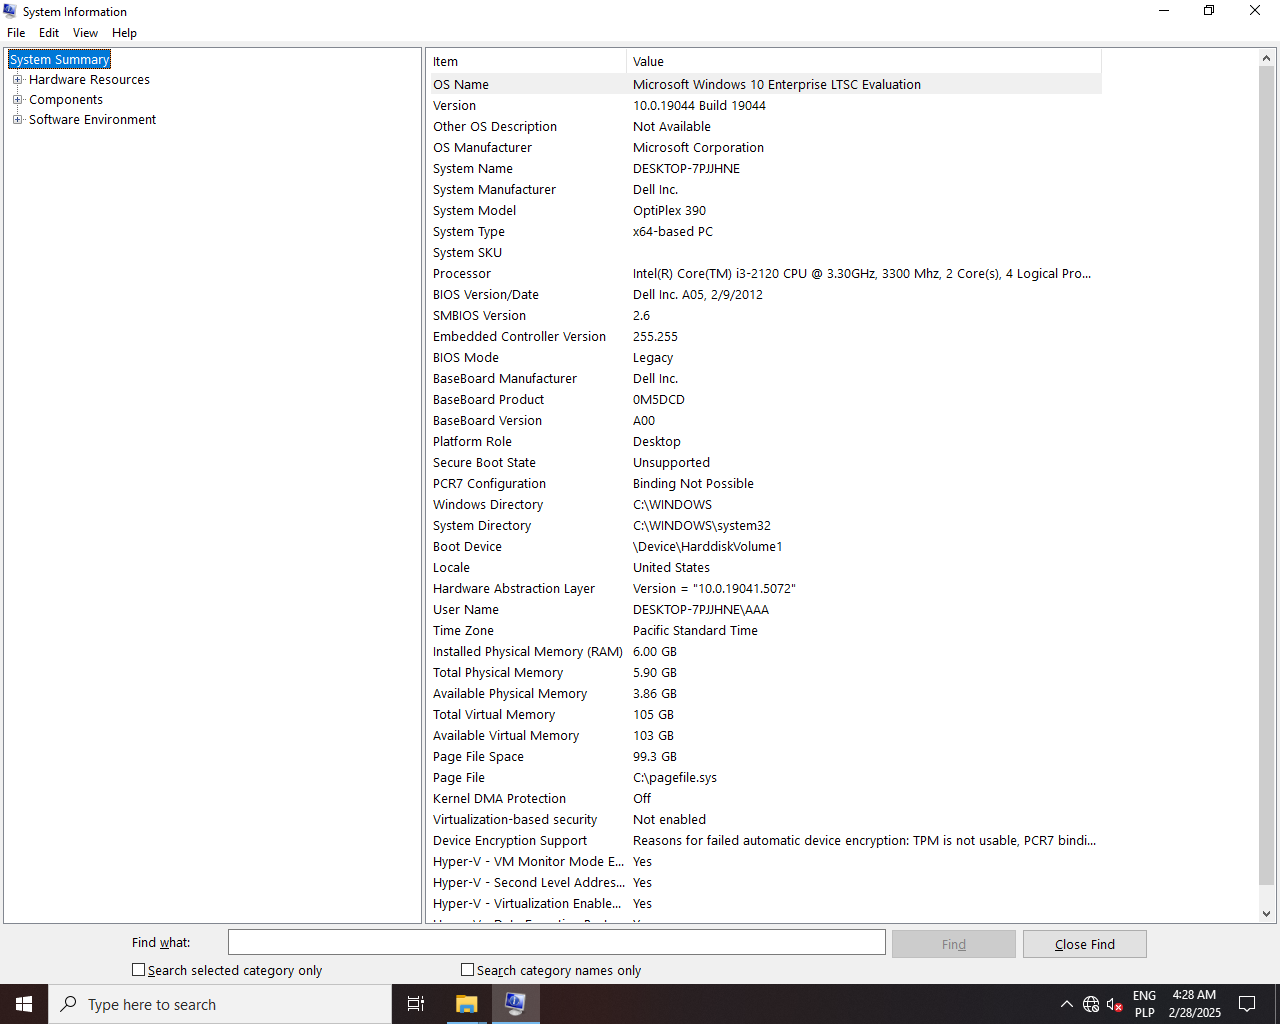Viewport: 1280px width, 1024px height.
Task: Open the Edit menu
Action: click(x=49, y=33)
